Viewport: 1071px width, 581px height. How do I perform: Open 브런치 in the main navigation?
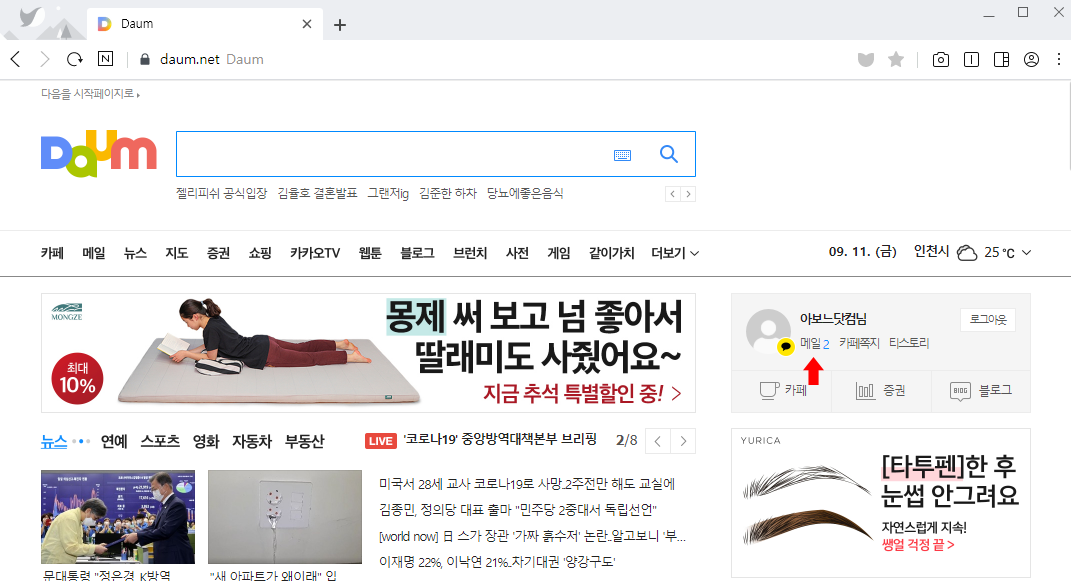(x=470, y=253)
